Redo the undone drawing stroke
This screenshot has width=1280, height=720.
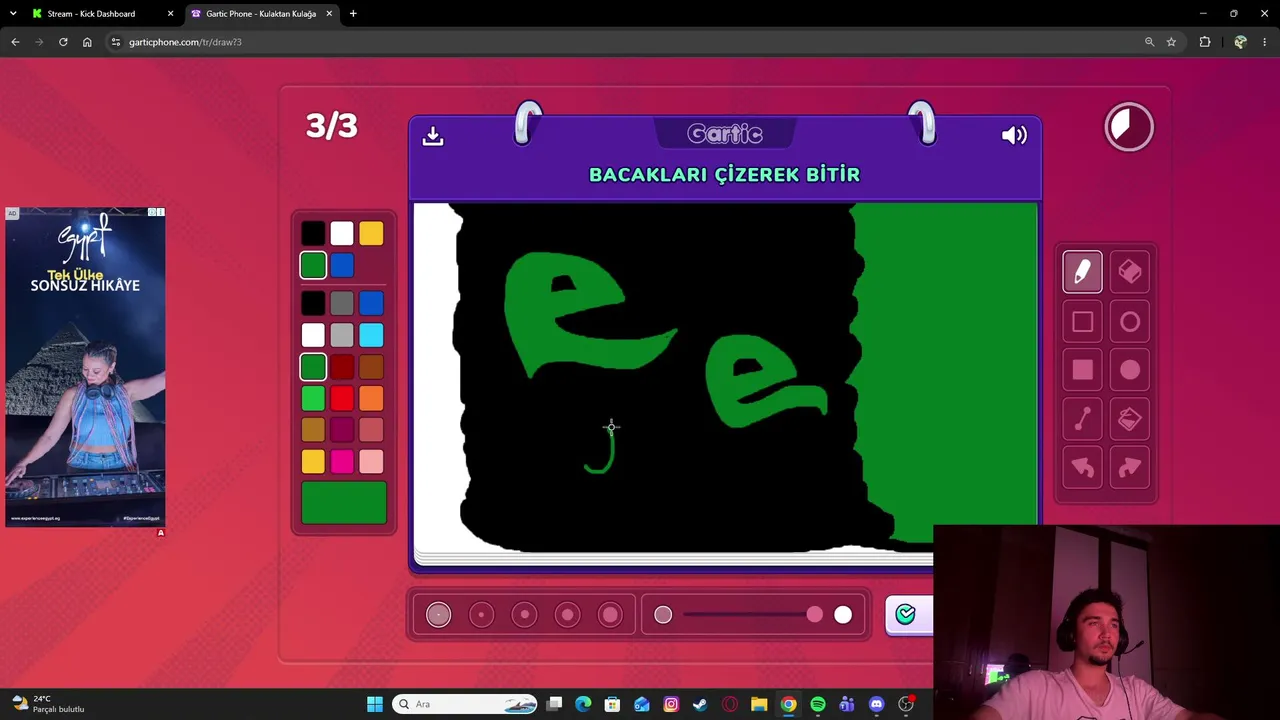(x=1130, y=468)
